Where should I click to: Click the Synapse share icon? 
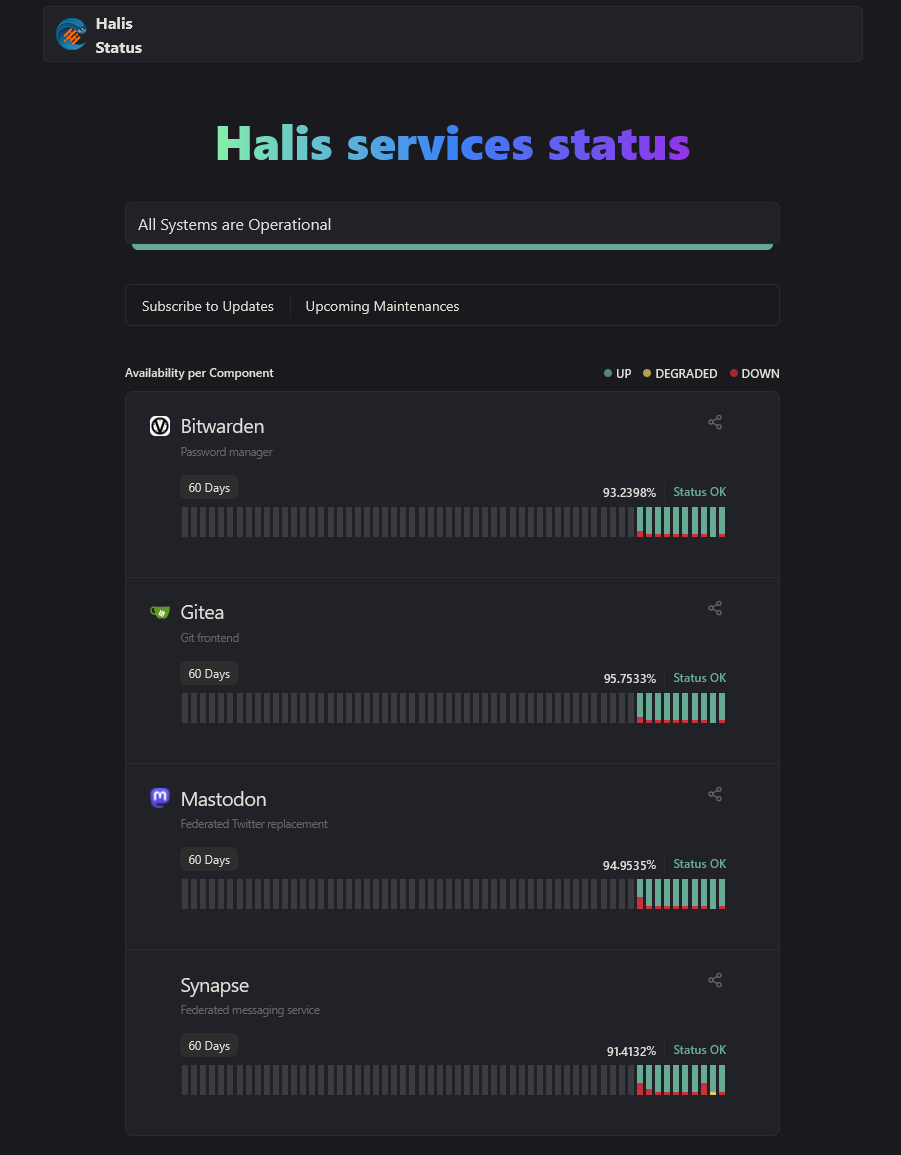coord(715,980)
